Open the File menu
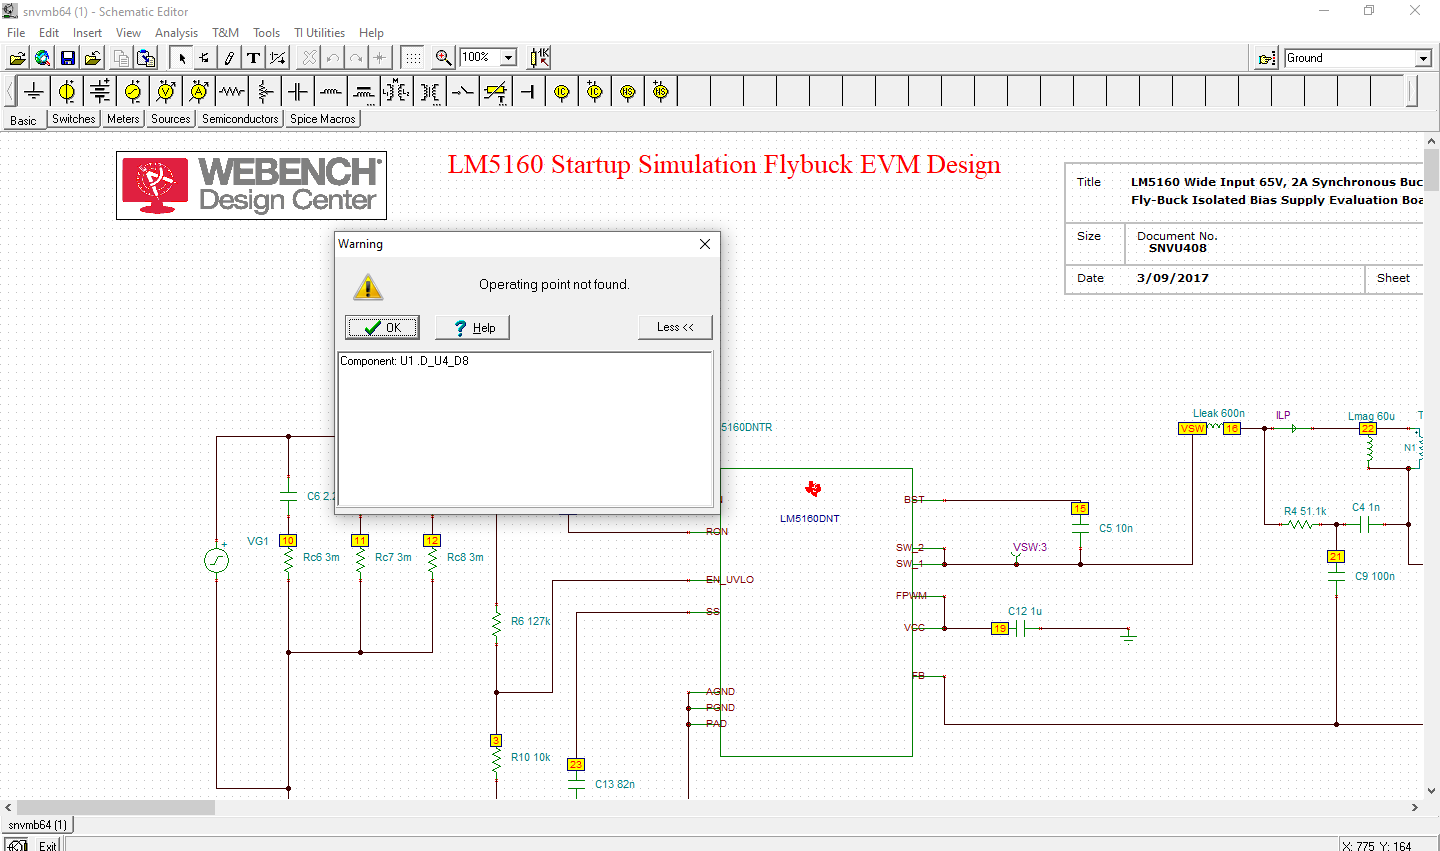 [x=16, y=33]
